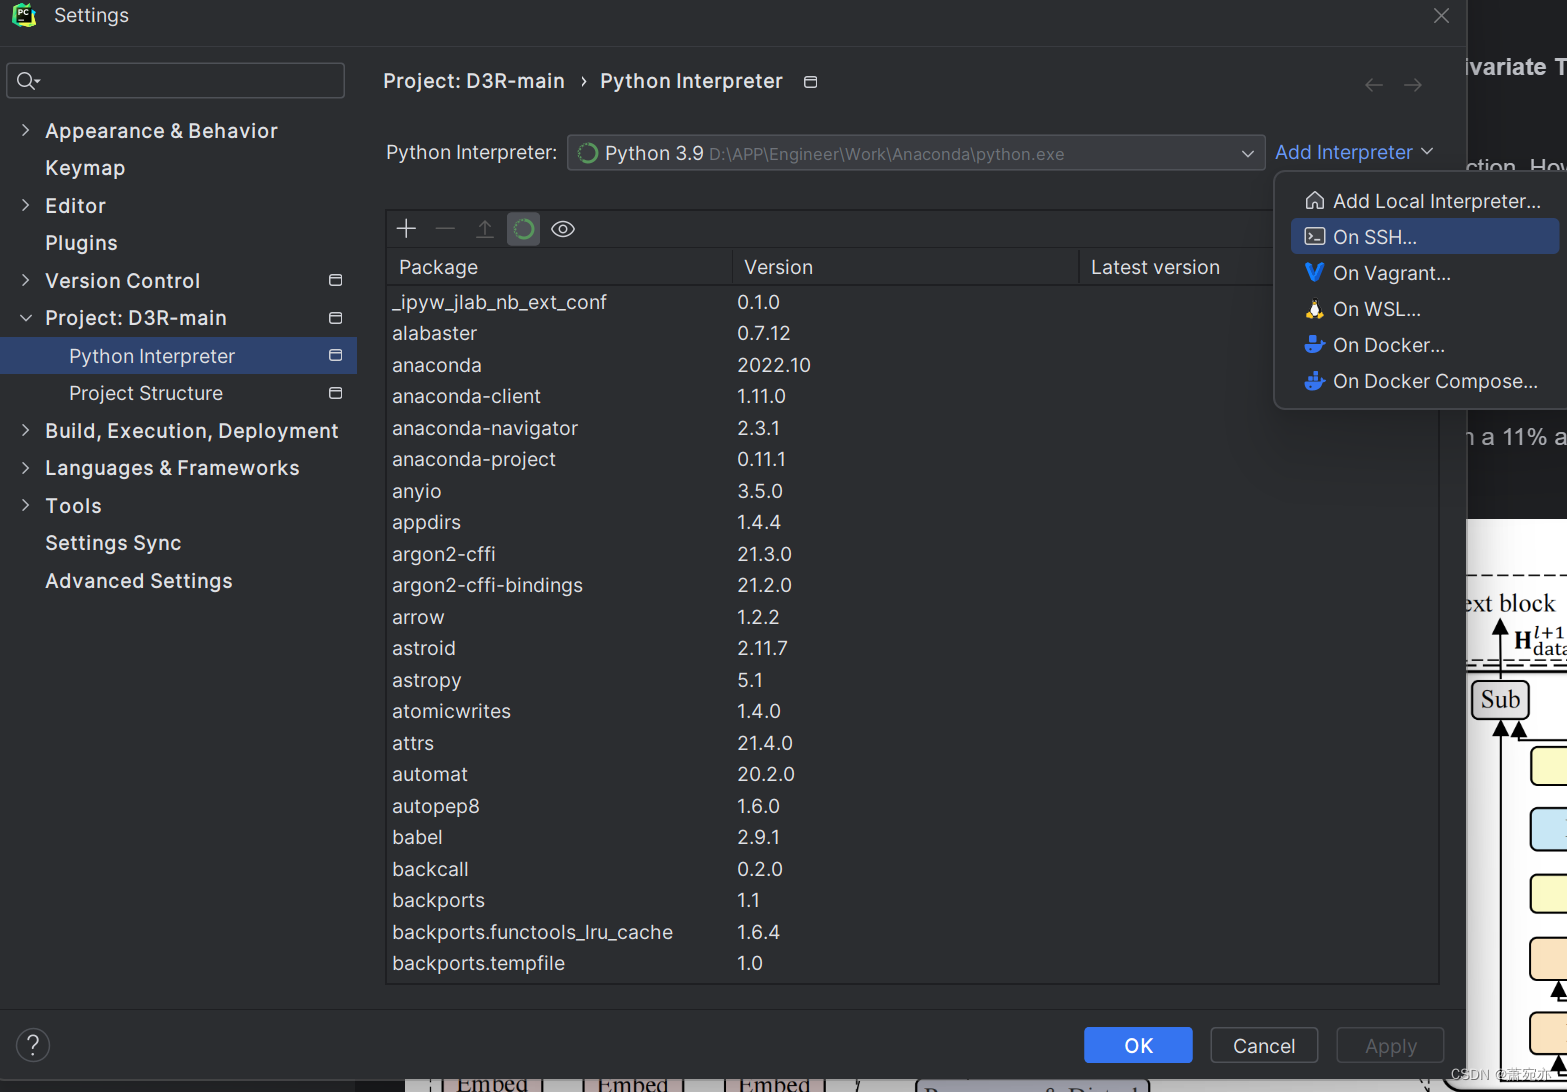Screen dimensions: 1567x1092
Task: Choose the On Vagrant menu option
Action: click(x=1425, y=273)
